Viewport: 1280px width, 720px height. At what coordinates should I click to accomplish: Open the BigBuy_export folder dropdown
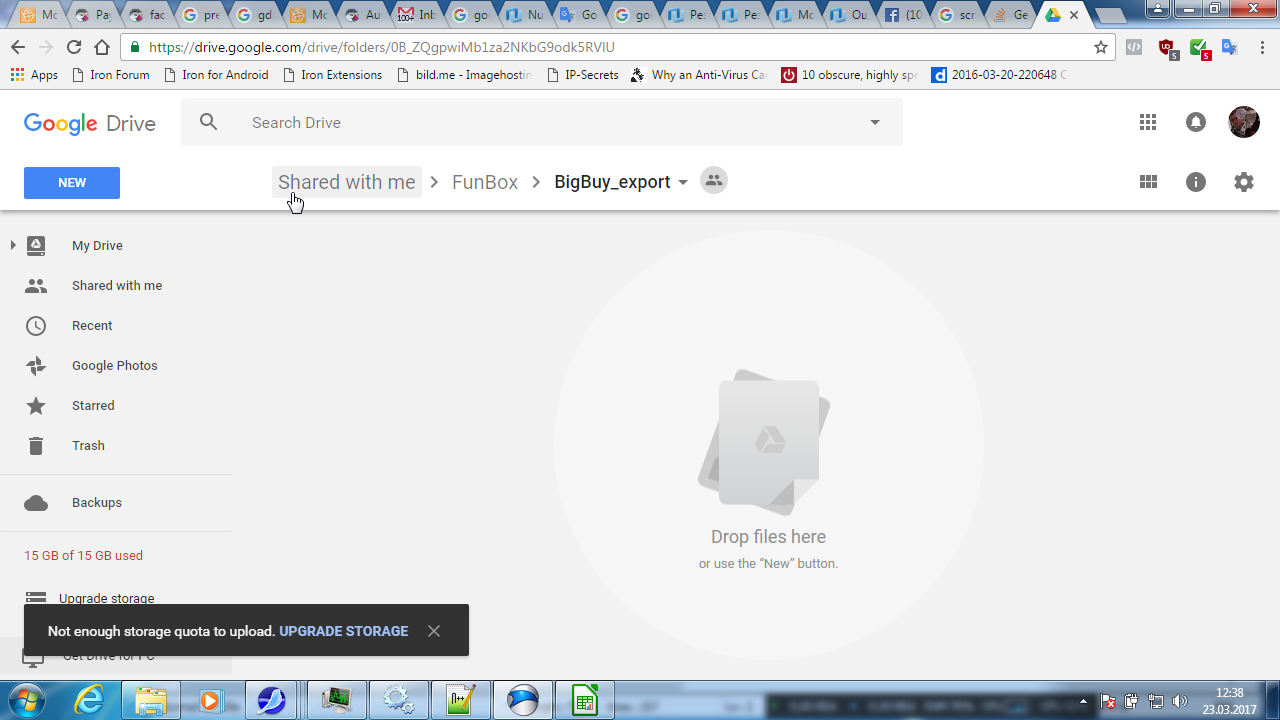pyautogui.click(x=683, y=182)
